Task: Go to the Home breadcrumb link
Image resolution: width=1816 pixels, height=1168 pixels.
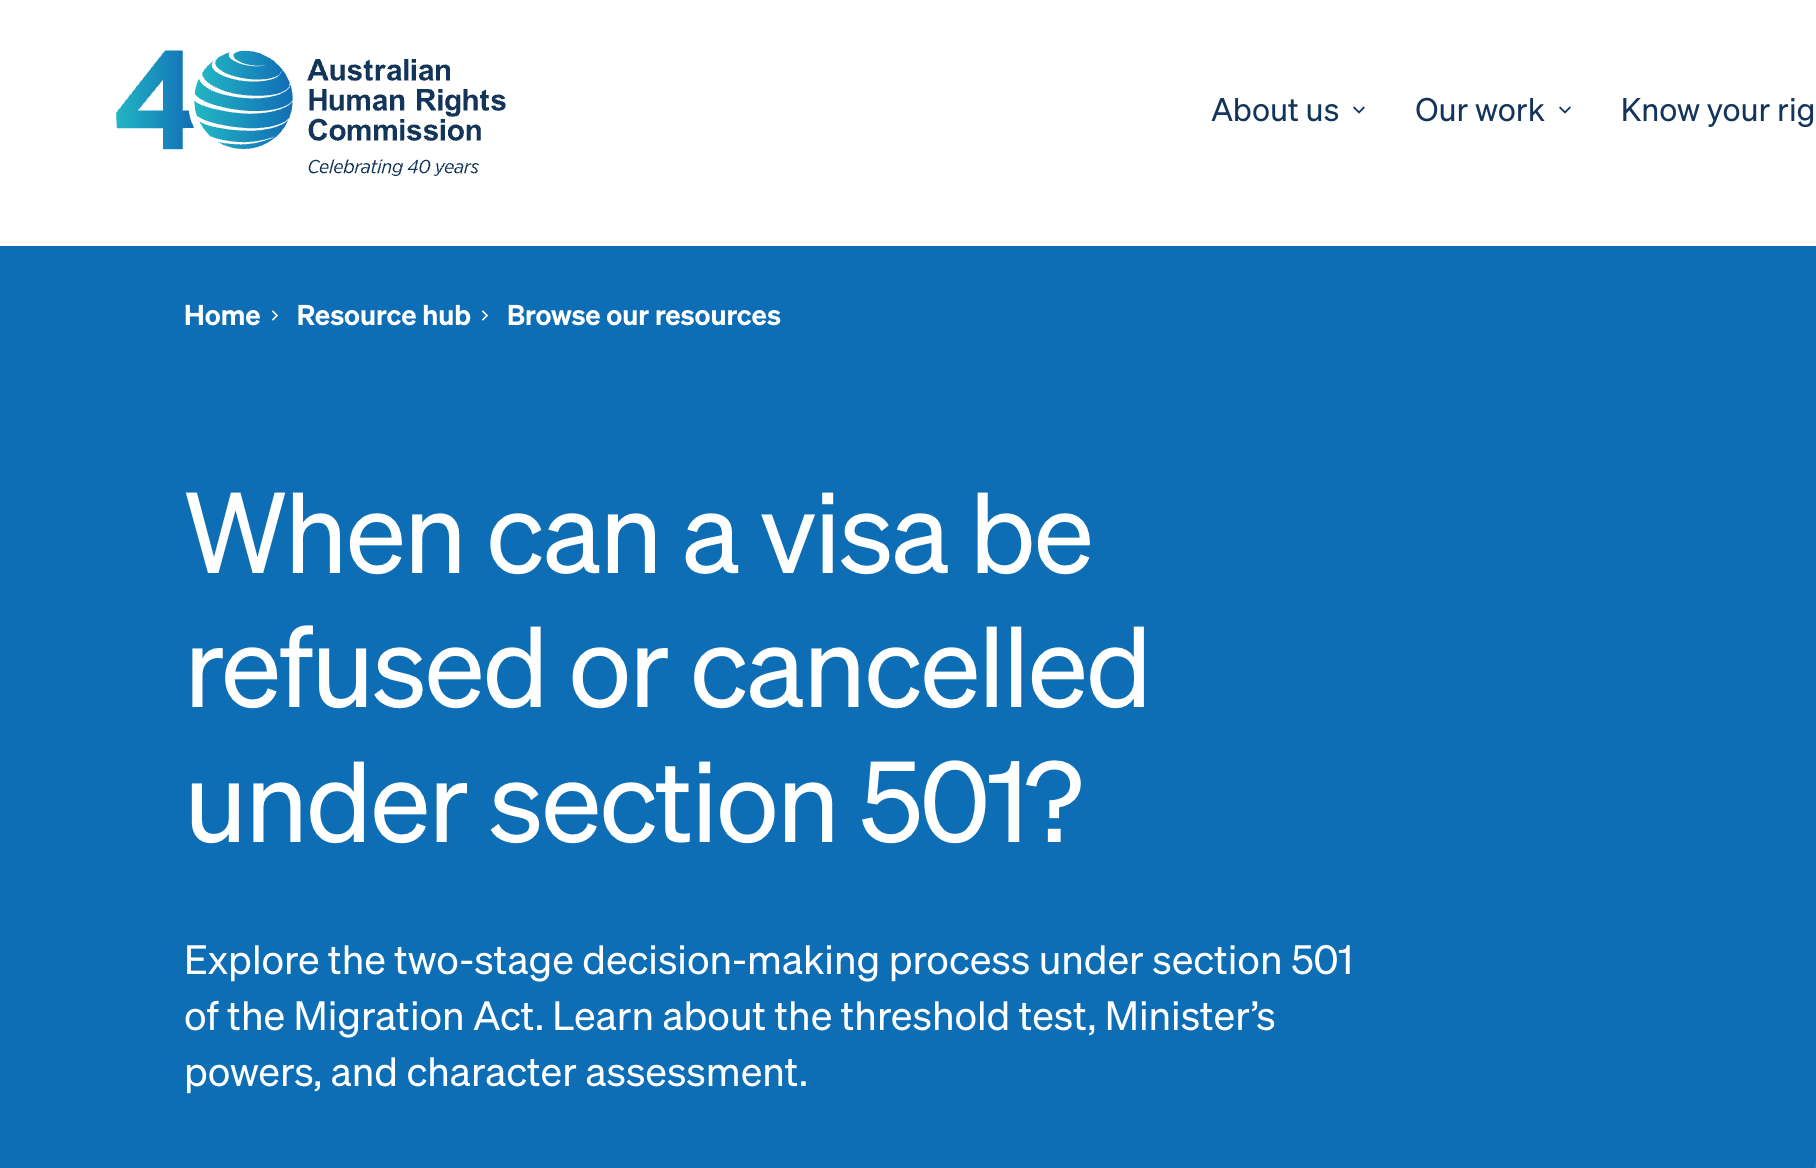Action: tap(222, 316)
